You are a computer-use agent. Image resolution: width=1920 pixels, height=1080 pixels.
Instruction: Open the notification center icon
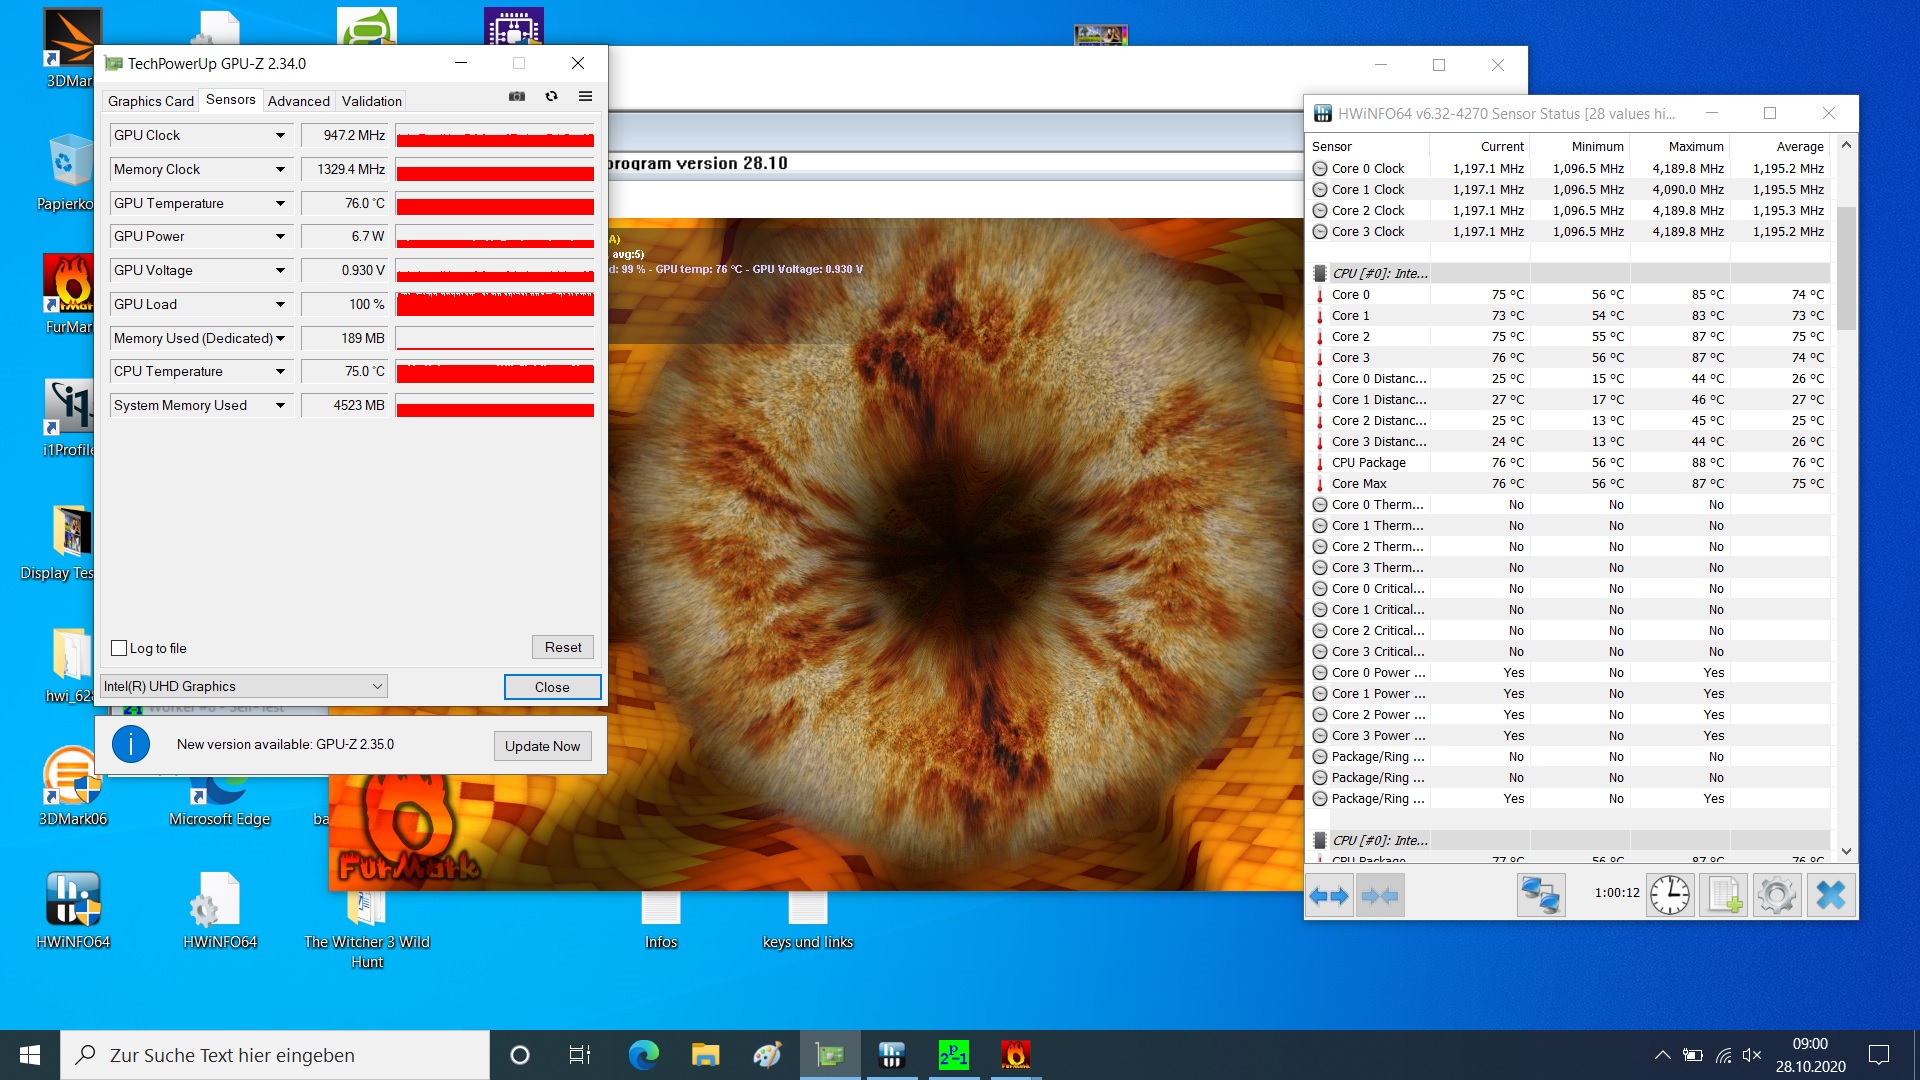1879,1055
